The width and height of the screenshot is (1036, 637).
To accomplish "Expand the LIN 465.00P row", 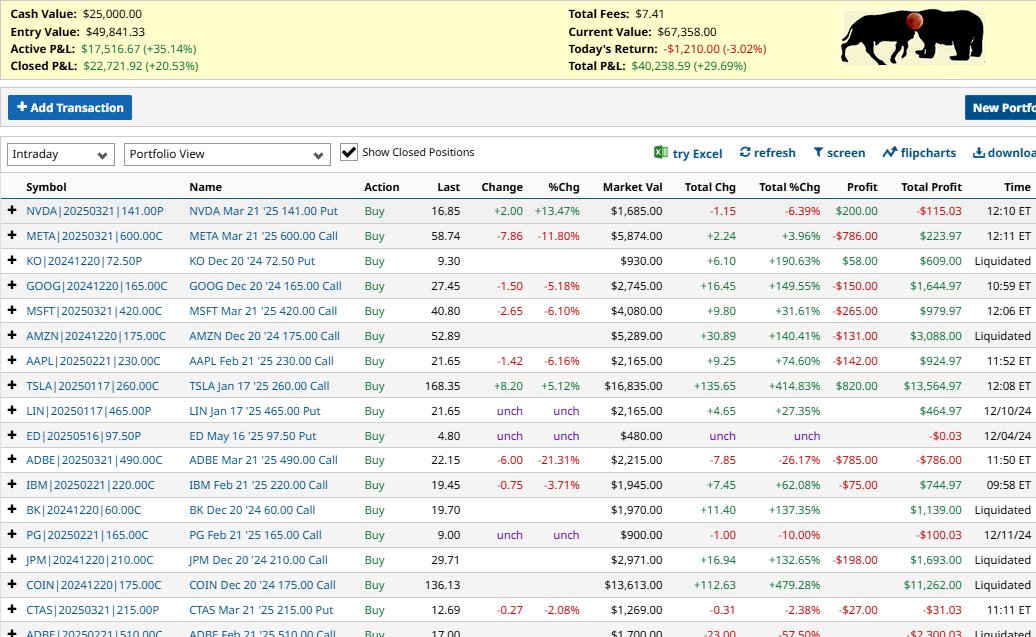I will click(12, 410).
